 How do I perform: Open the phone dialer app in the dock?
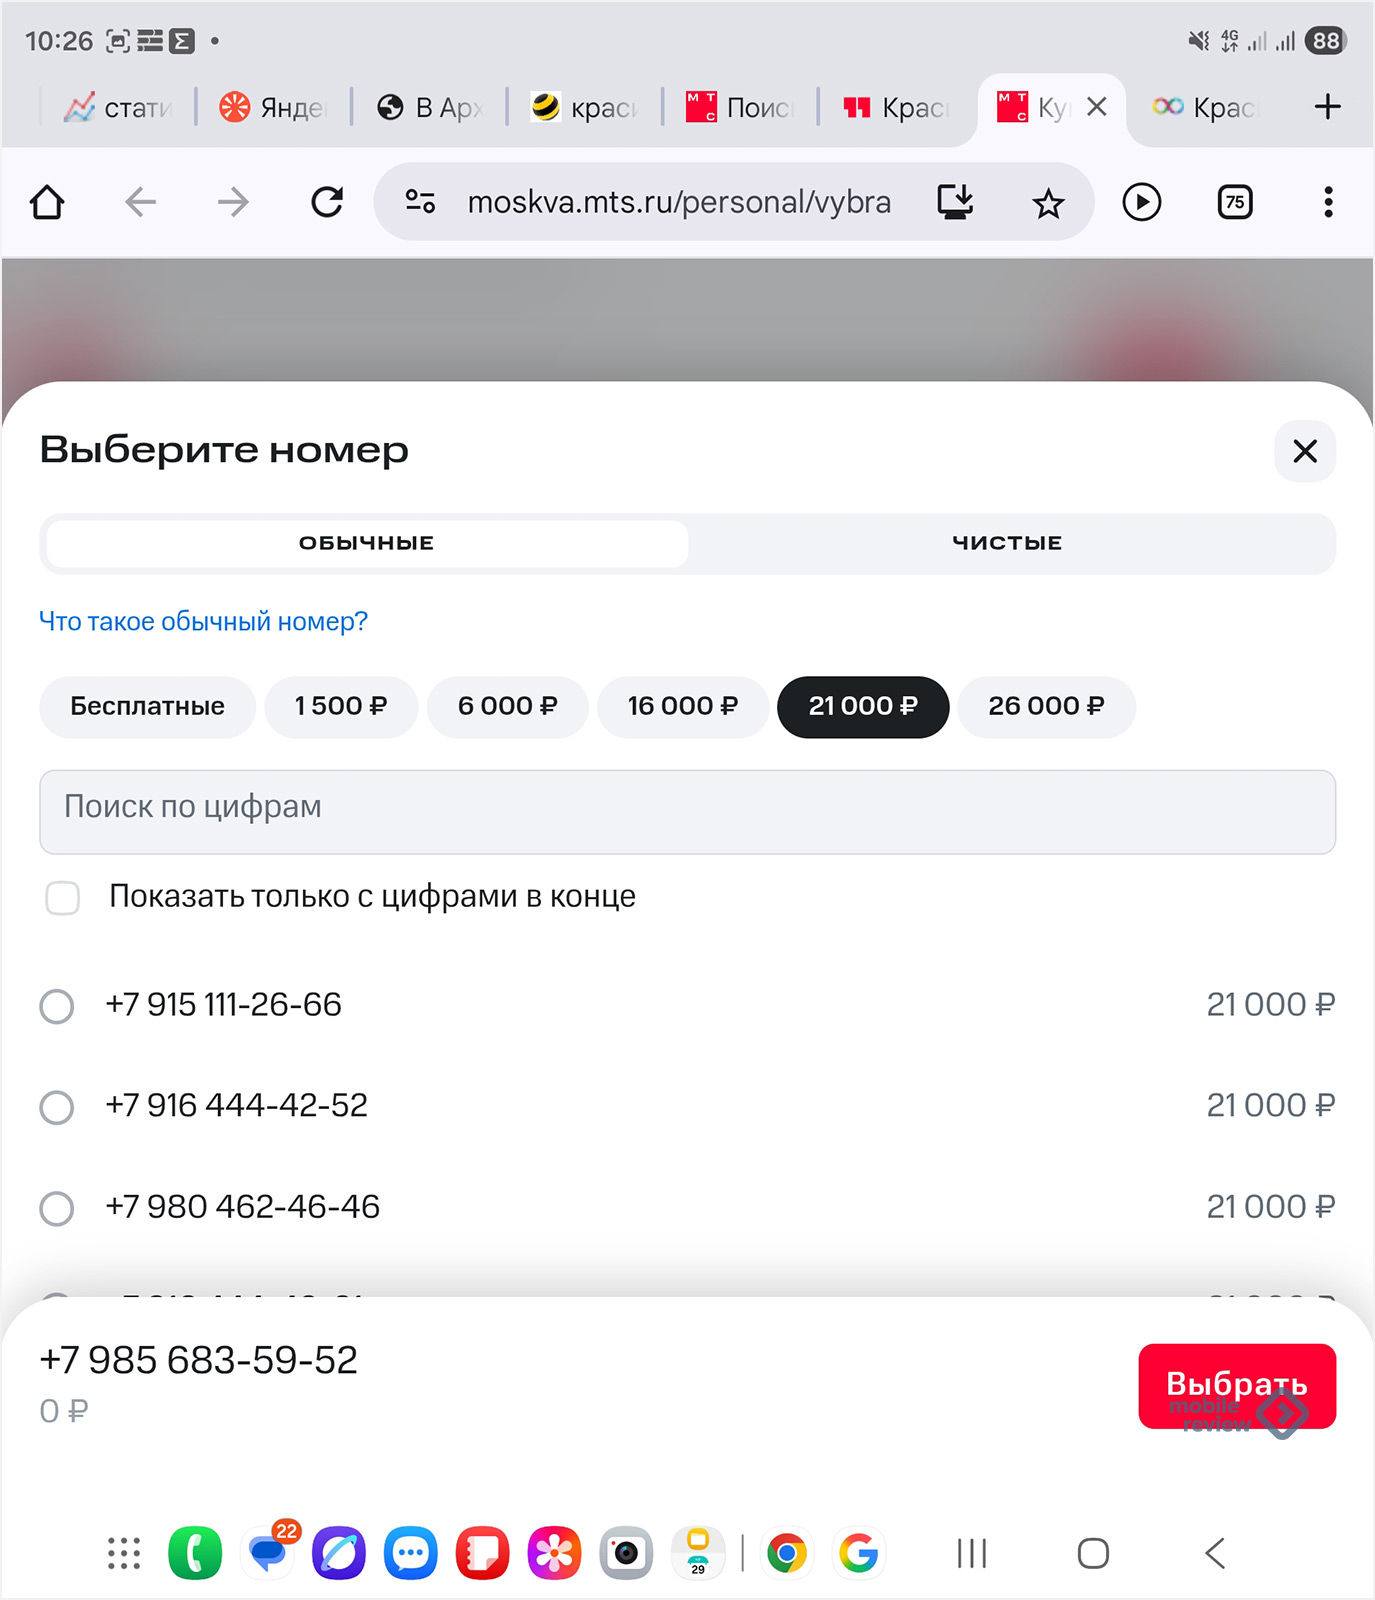pos(195,1553)
